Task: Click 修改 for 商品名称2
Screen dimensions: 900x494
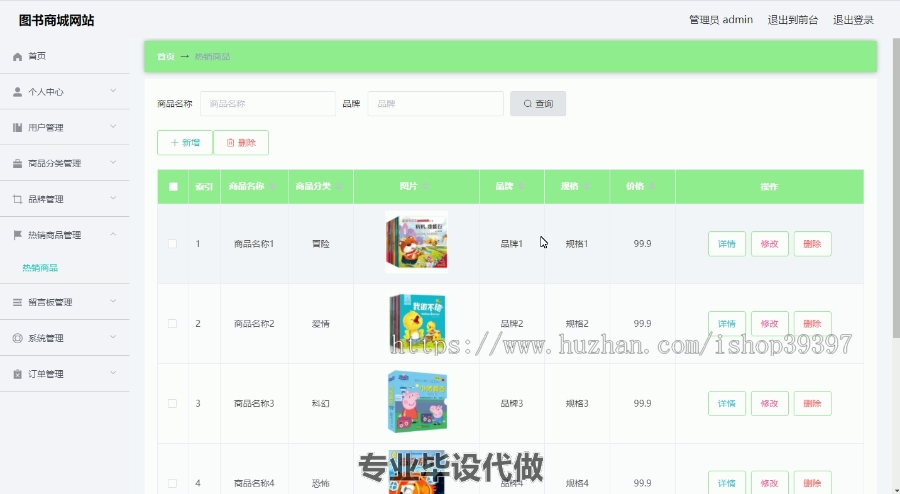Action: point(770,324)
